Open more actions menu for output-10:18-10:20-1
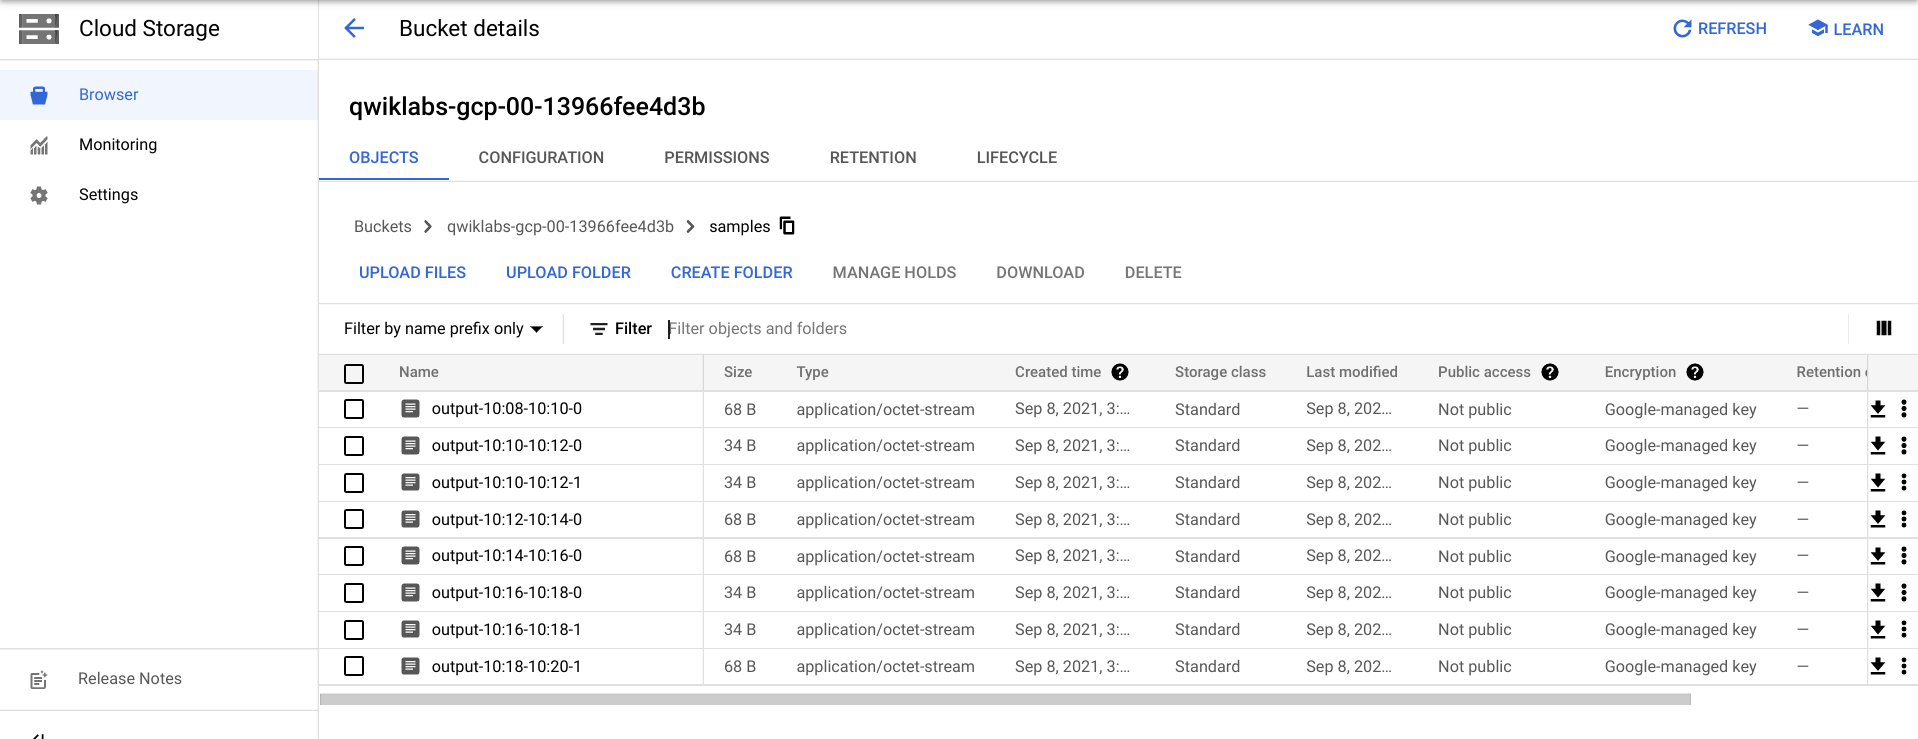Screen dimensions: 1918x739 click(x=1904, y=666)
